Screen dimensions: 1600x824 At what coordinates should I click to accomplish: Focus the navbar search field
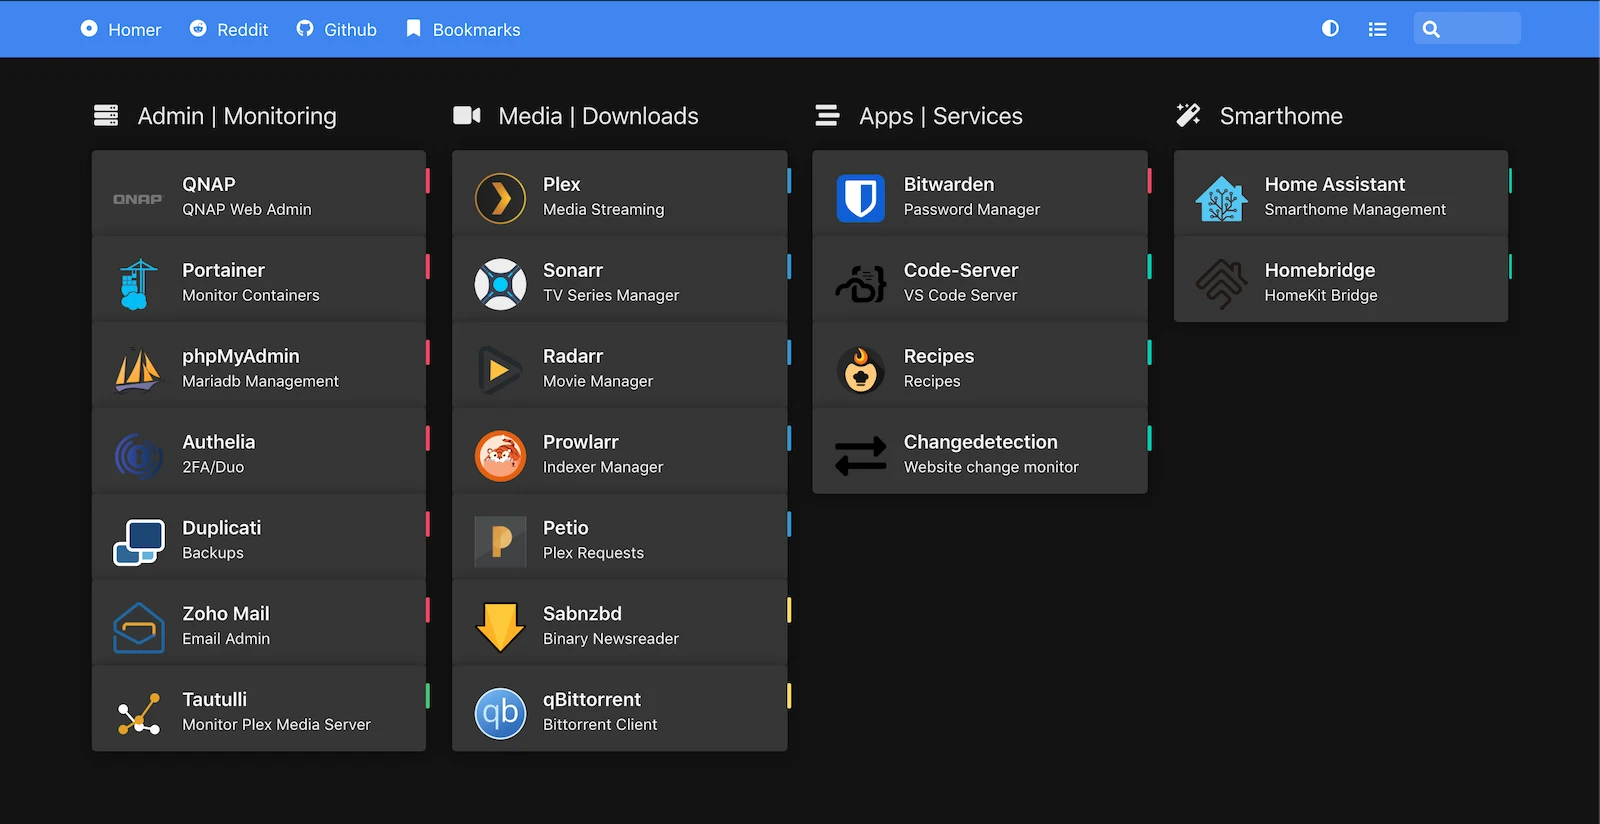click(x=1467, y=28)
